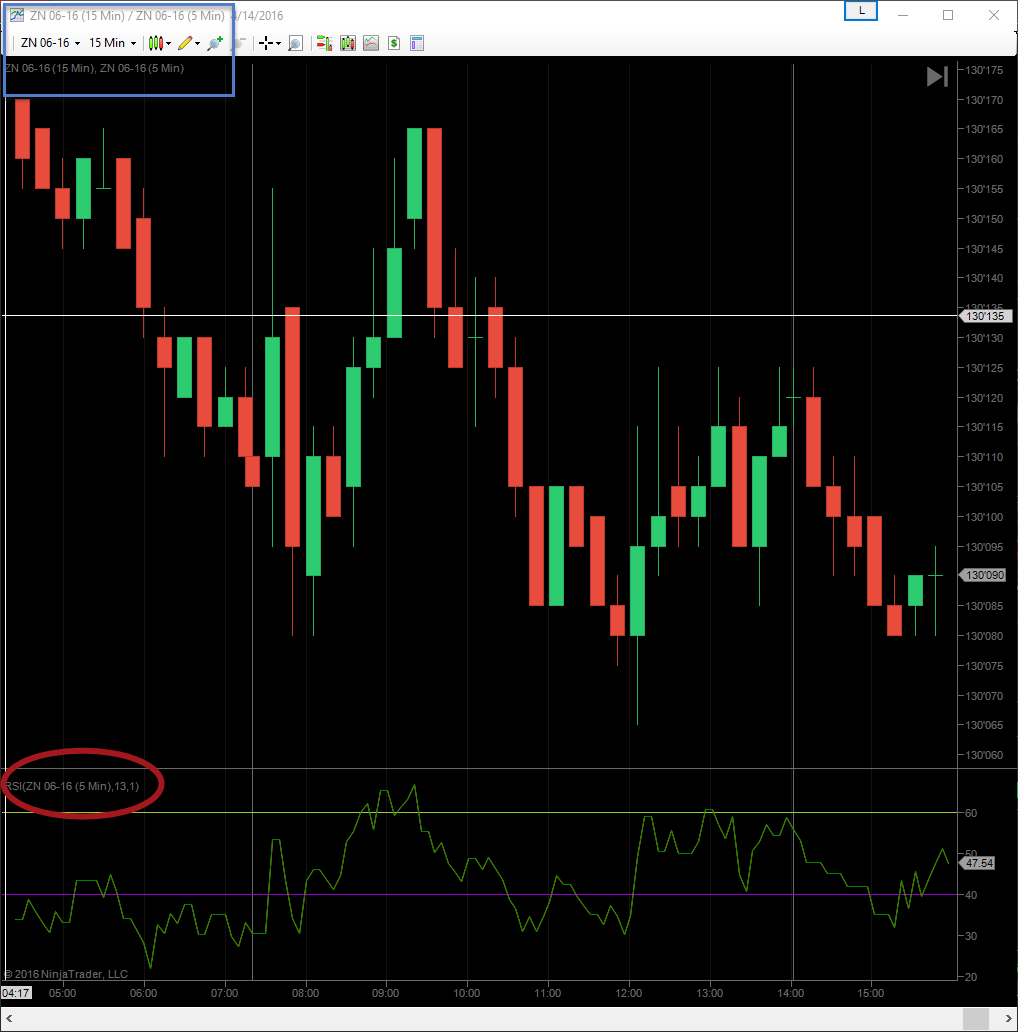Open the Data Series candlestick icon
This screenshot has width=1018, height=1032.
tap(348, 43)
